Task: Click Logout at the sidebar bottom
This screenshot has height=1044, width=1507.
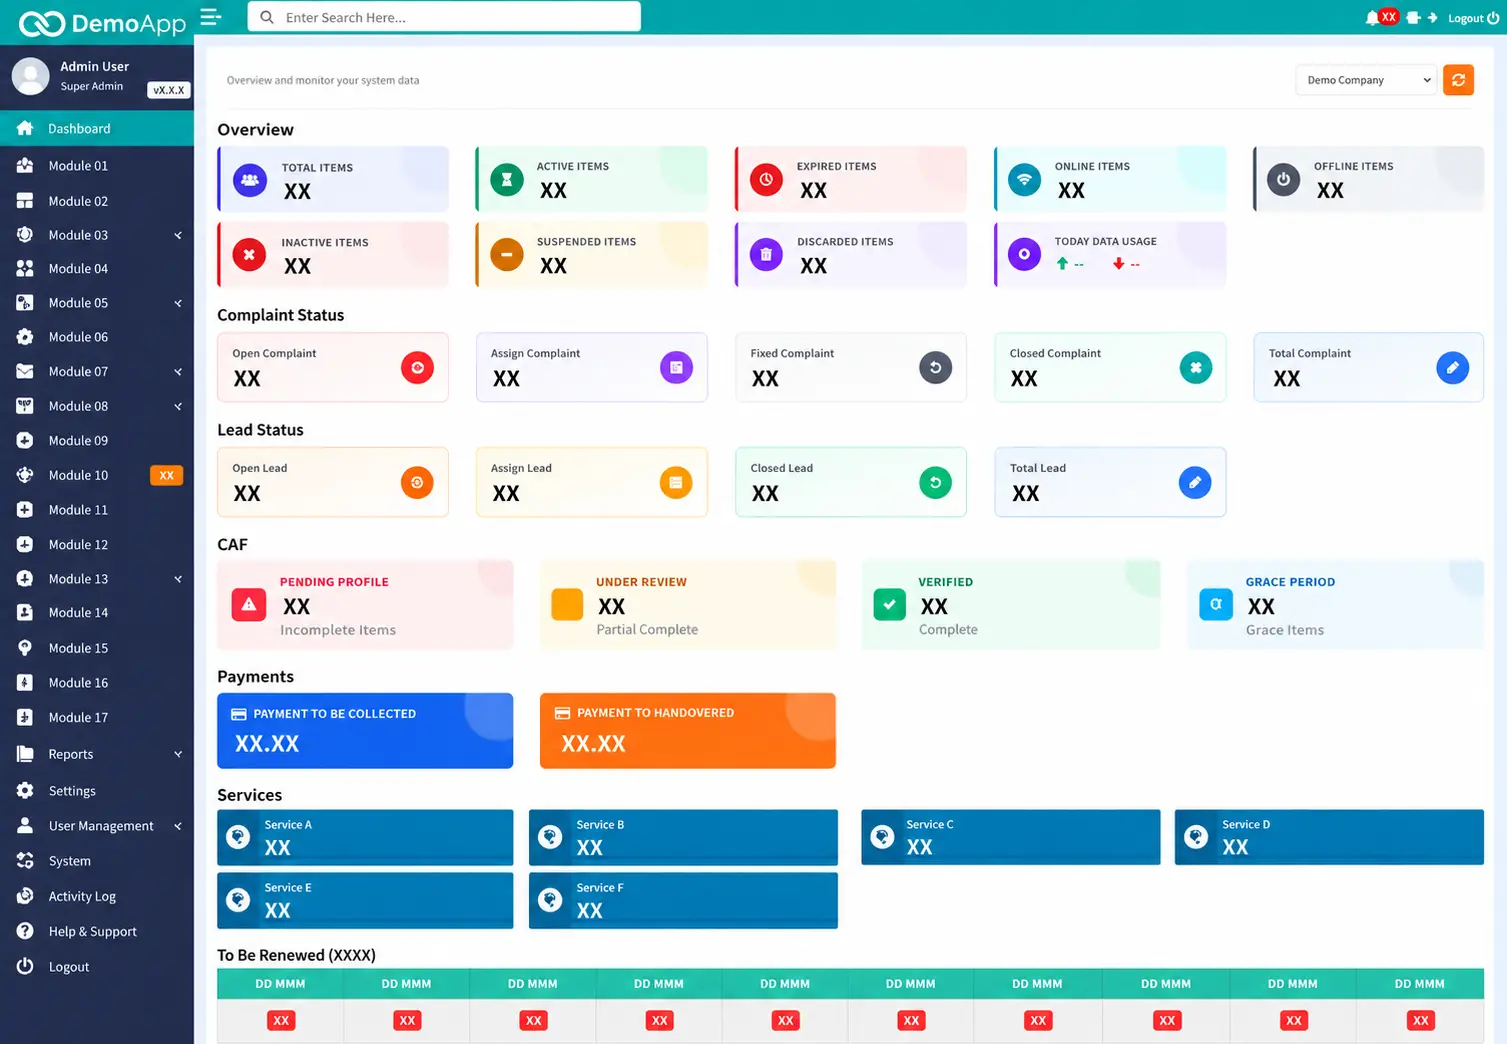Action: tap(97, 967)
